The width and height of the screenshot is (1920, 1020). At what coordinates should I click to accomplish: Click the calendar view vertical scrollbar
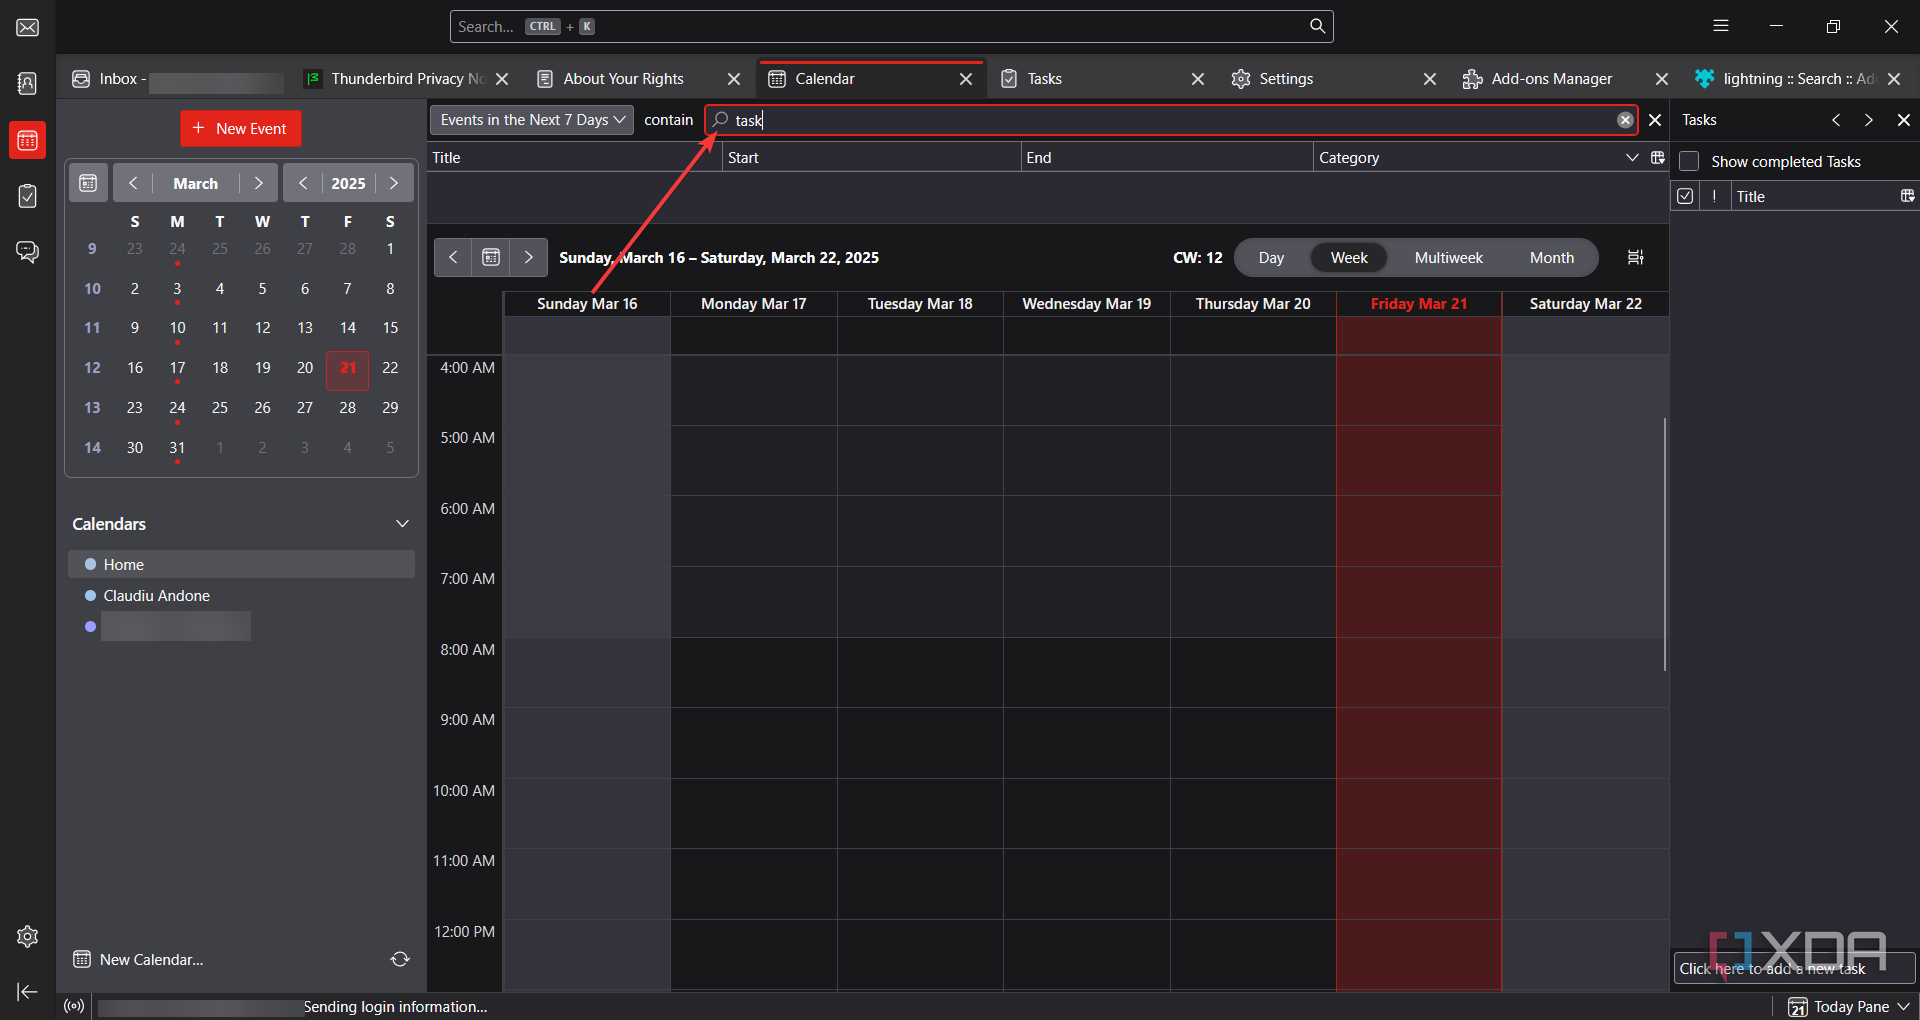click(1664, 544)
